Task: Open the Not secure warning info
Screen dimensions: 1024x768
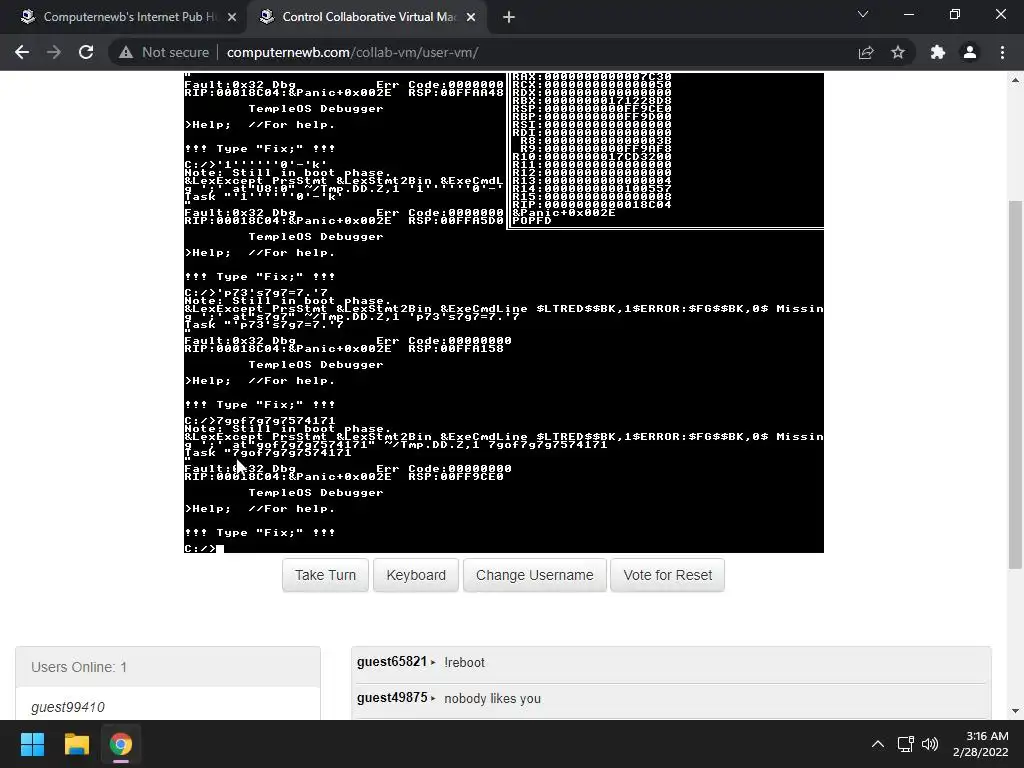Action: 164,52
